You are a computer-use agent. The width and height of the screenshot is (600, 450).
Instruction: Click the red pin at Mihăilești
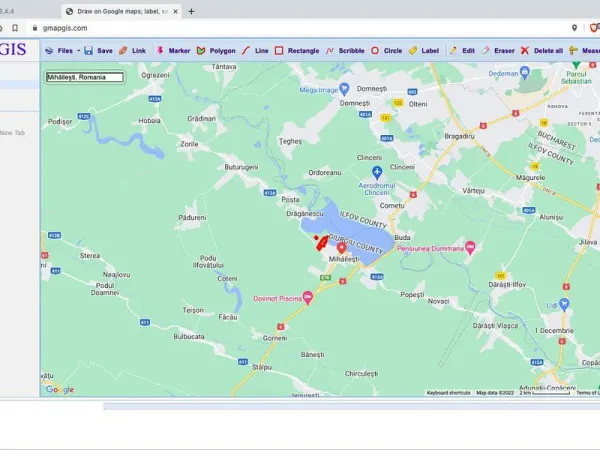click(x=342, y=248)
